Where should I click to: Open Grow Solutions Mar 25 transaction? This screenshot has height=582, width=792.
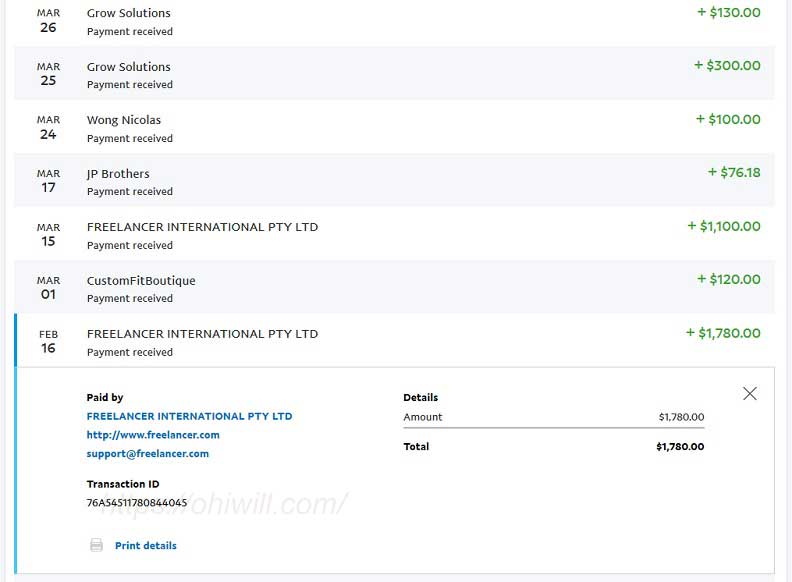394,74
